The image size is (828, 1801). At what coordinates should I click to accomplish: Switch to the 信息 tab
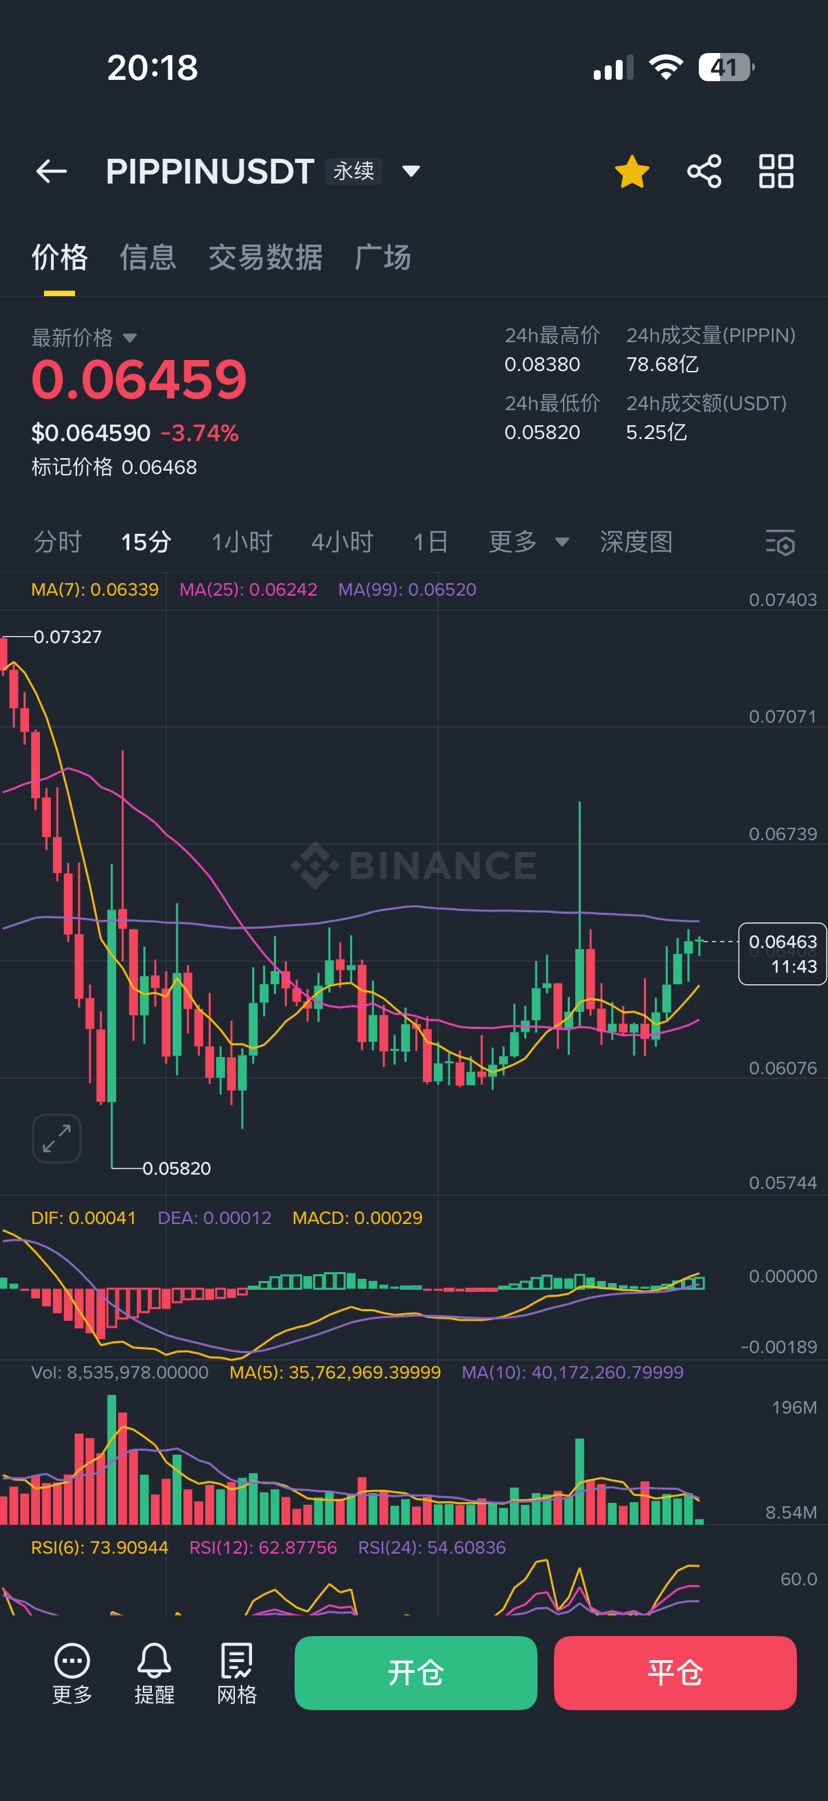(148, 258)
